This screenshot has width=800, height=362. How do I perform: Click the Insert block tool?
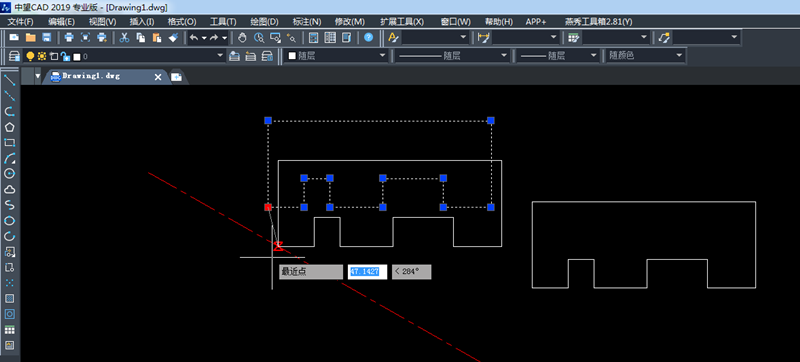pos(9,251)
